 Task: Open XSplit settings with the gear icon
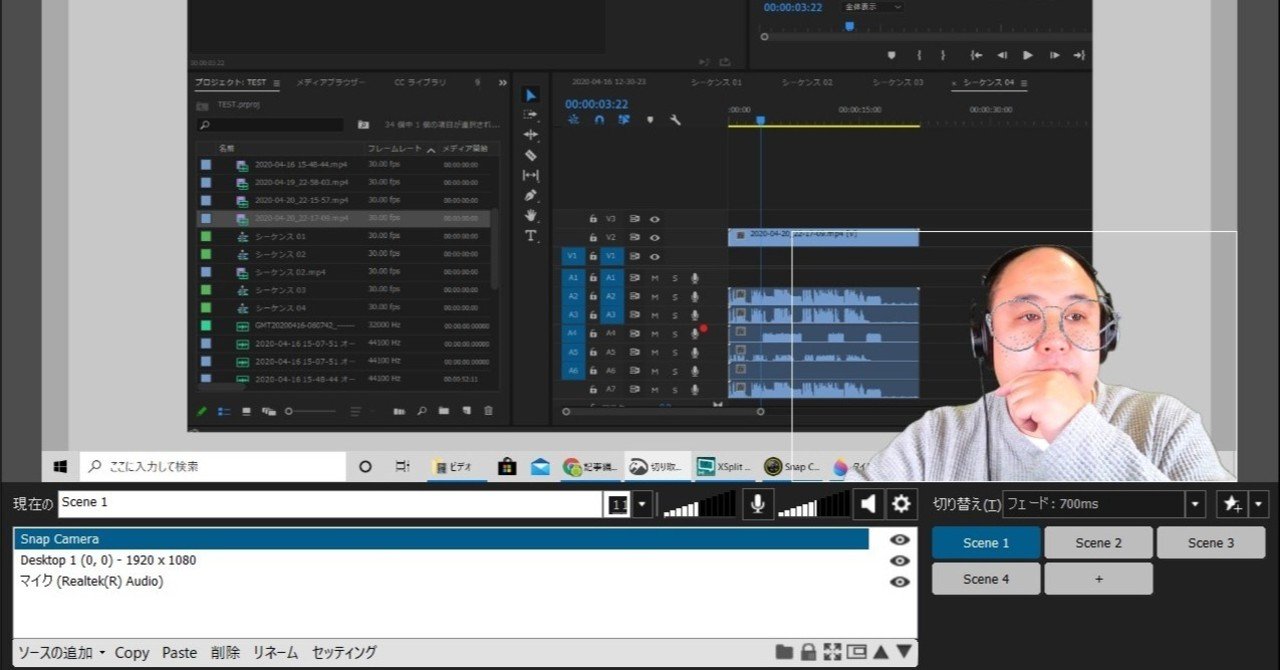point(902,504)
